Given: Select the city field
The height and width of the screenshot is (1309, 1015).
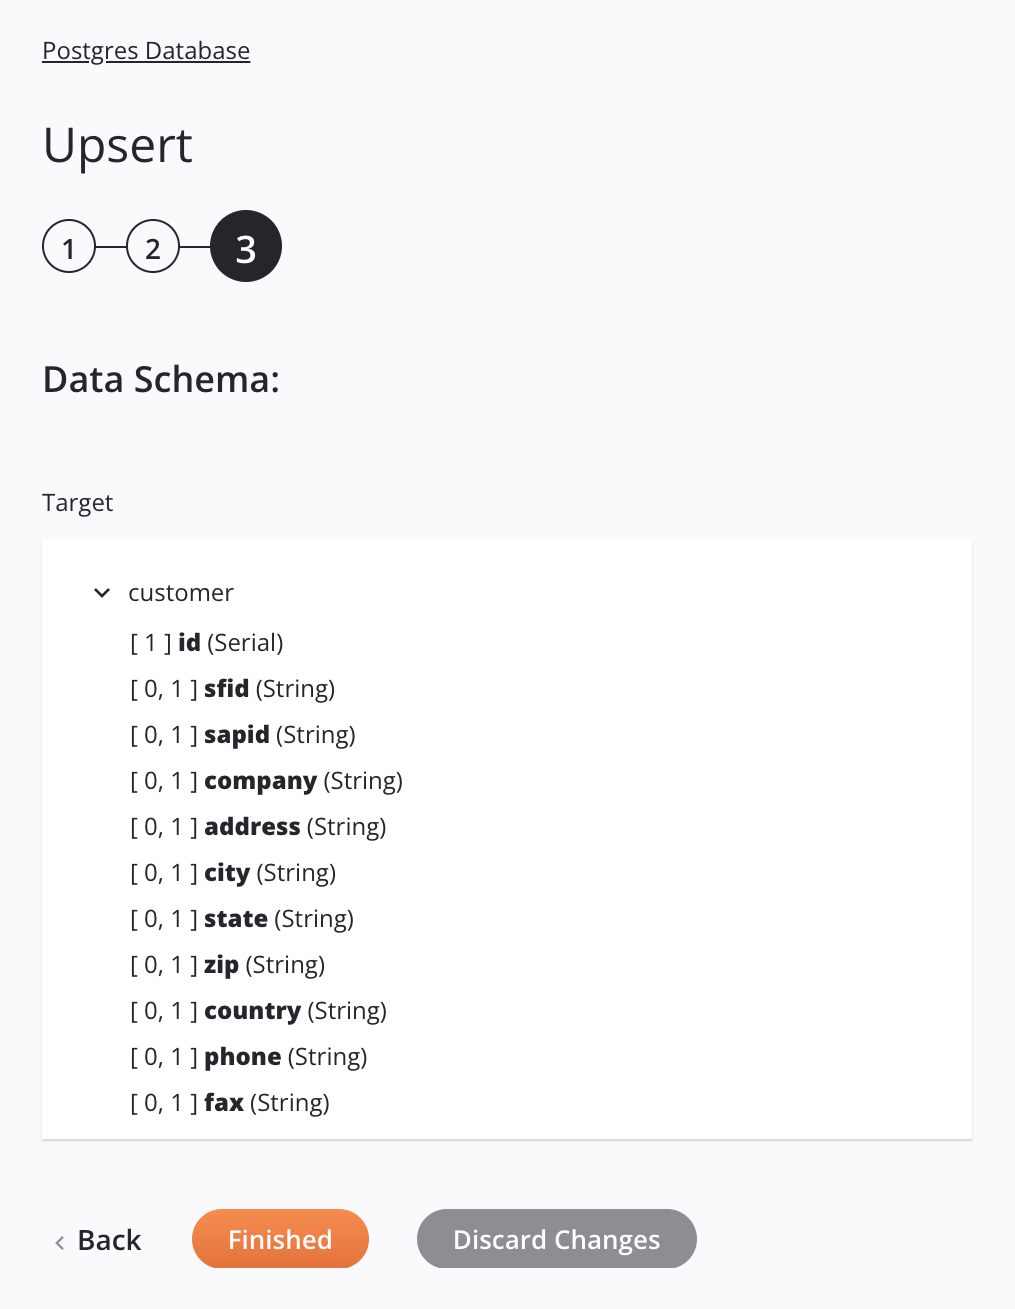Looking at the screenshot, I should [x=232, y=872].
